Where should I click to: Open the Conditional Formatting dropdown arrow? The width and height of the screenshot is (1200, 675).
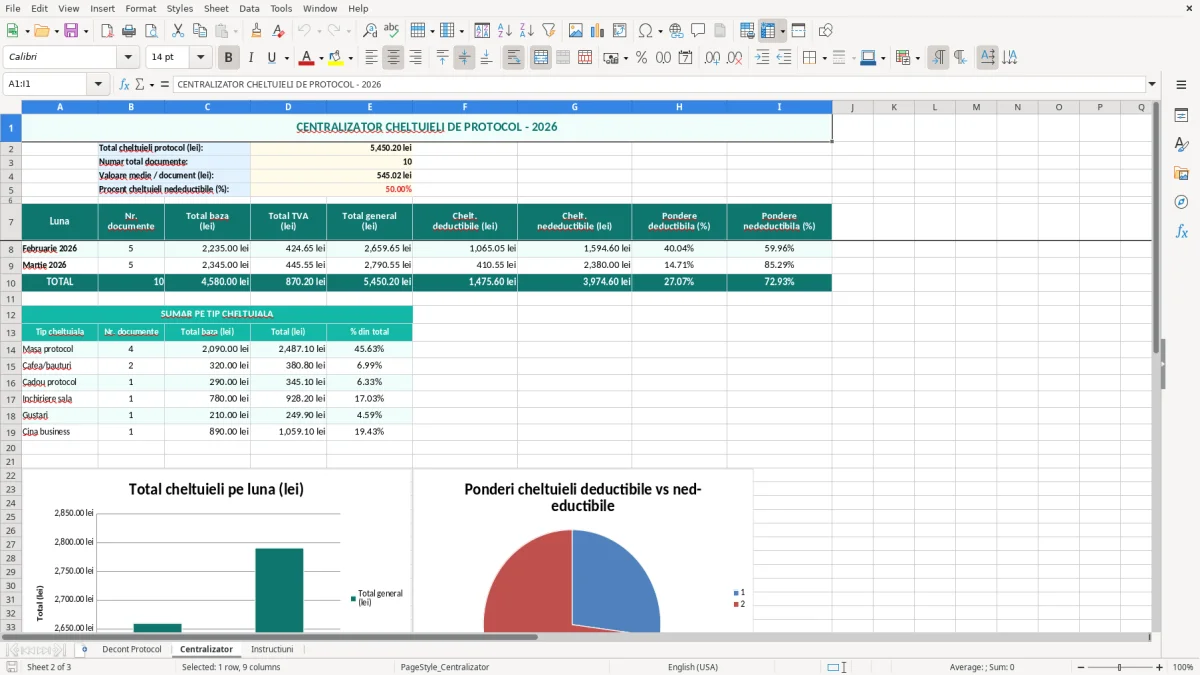[x=917, y=58]
